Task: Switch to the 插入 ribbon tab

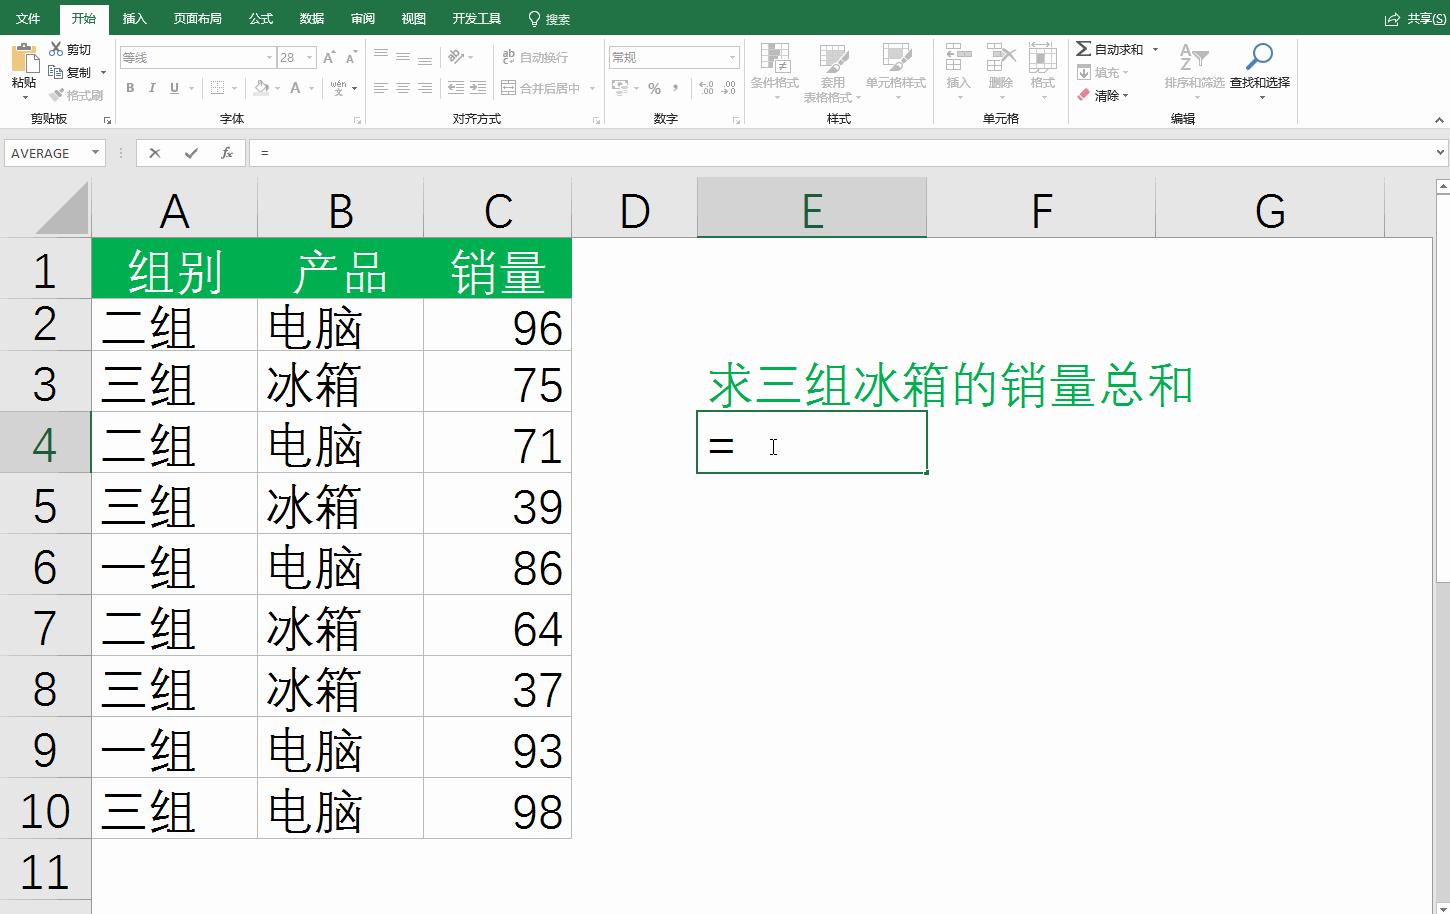Action: click(134, 17)
